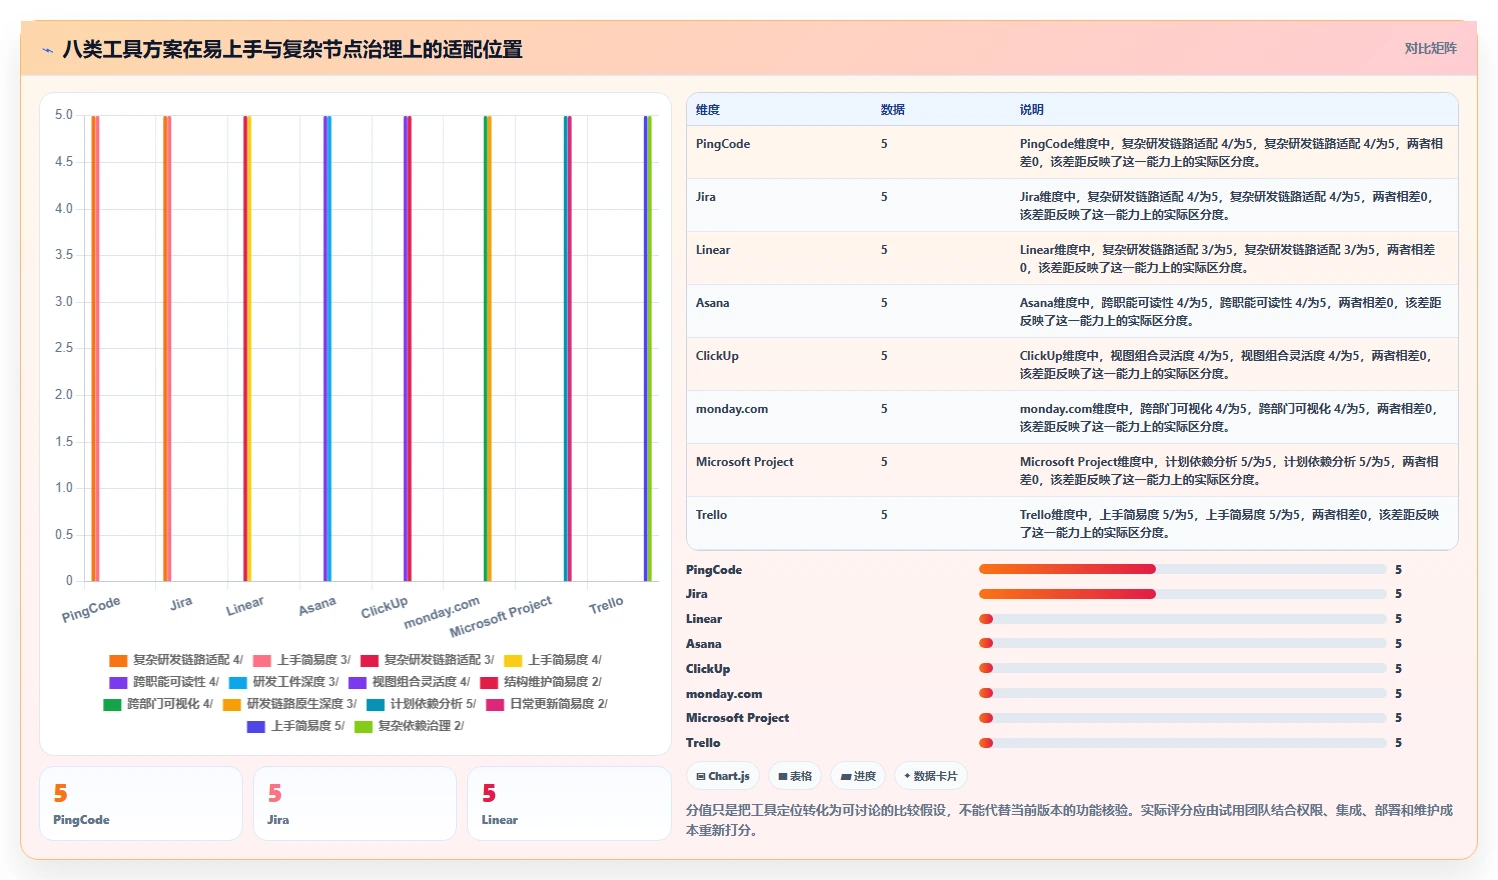Hide the 复杂依赖治理 2/ legend series
1498x880 pixels.
[x=409, y=726]
